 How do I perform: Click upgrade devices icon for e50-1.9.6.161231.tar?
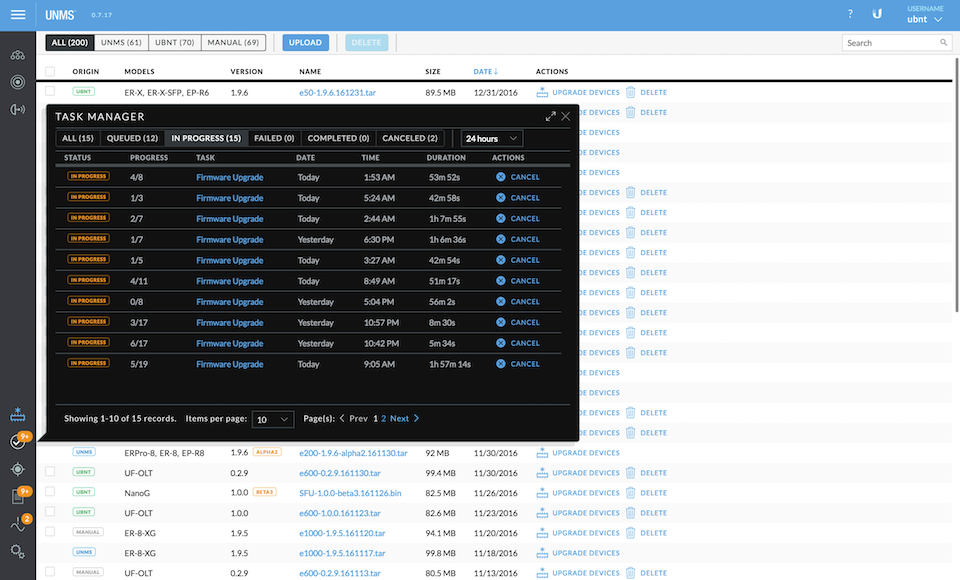click(x=542, y=92)
